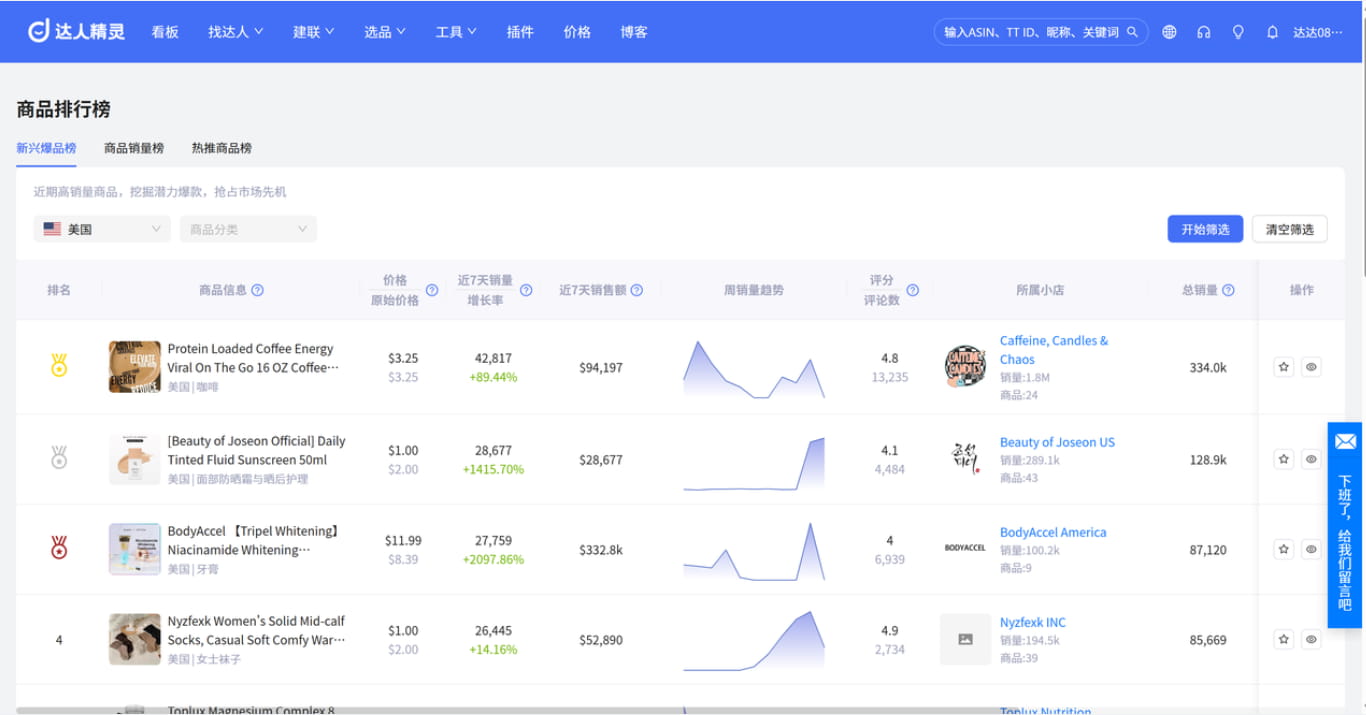Star the Protein Loaded Coffee product
The width and height of the screenshot is (1366, 715).
point(1284,367)
